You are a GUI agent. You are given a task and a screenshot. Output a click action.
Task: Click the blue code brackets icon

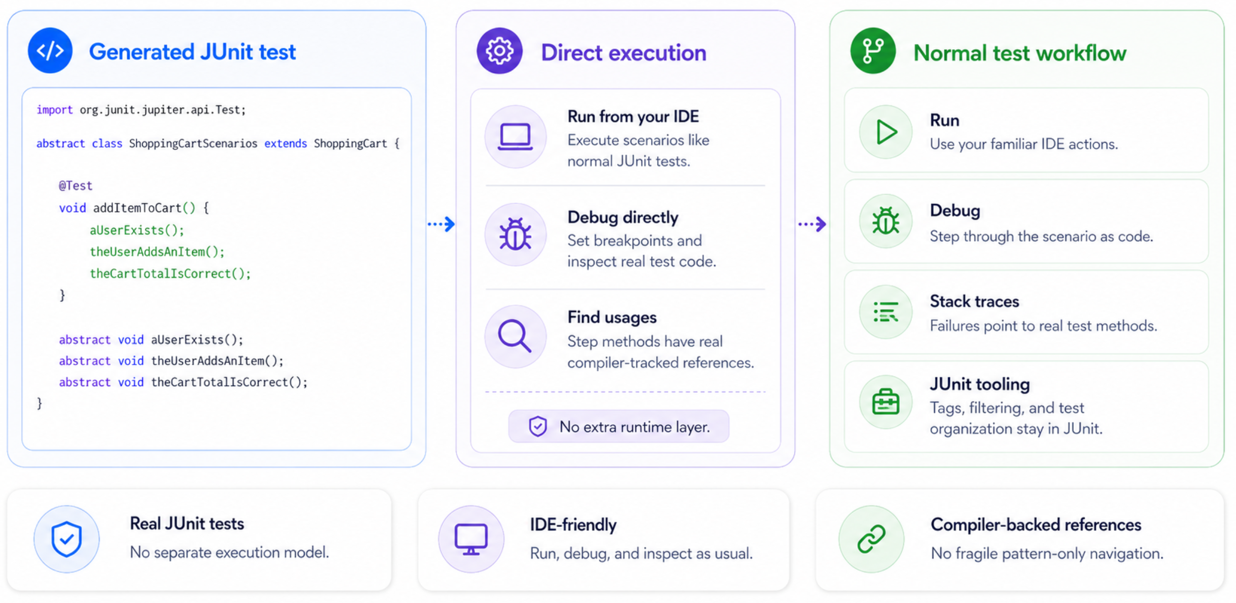[50, 51]
